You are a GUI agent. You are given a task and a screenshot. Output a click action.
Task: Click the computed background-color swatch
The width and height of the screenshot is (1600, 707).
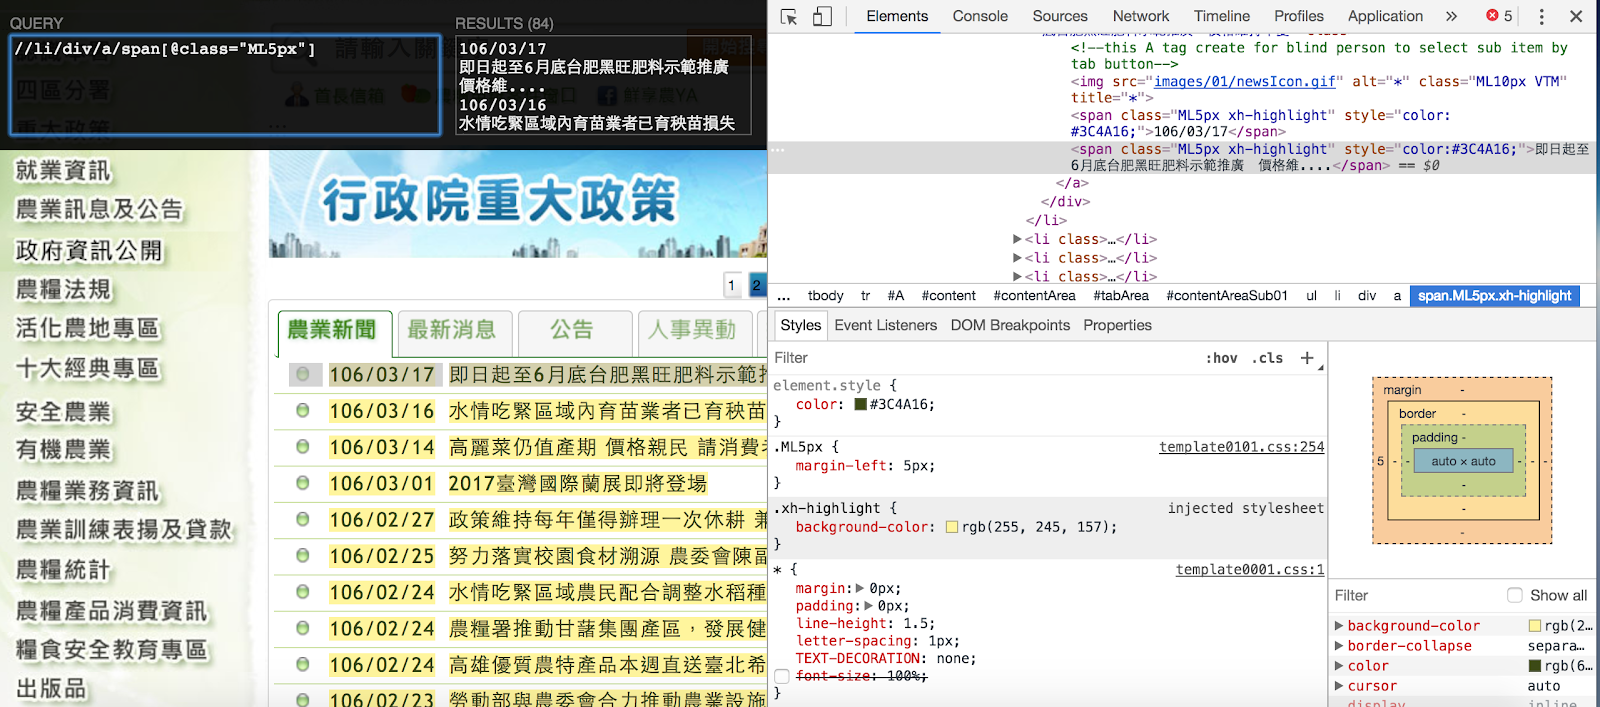(x=1535, y=626)
